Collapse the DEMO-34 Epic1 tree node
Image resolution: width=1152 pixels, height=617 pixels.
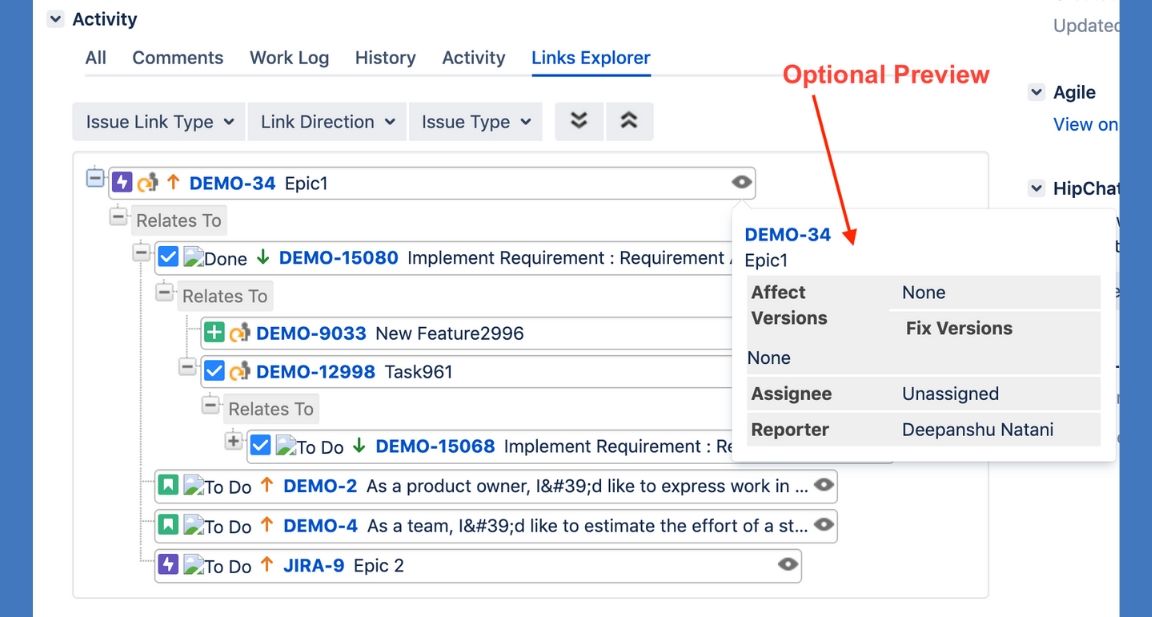[x=95, y=179]
